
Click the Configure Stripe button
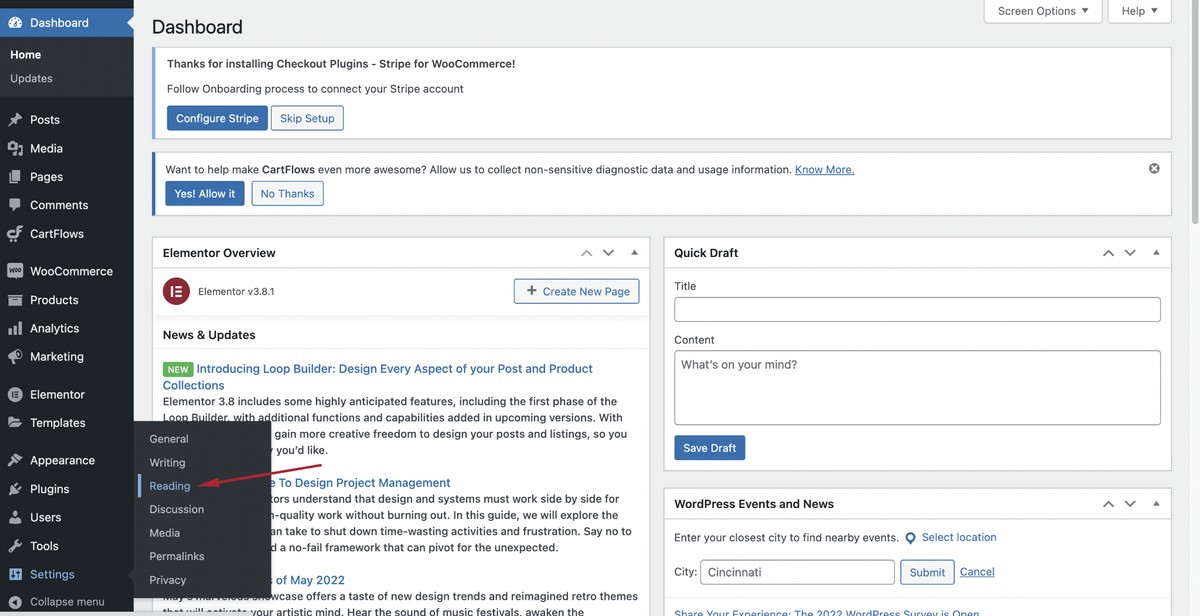[x=217, y=118]
